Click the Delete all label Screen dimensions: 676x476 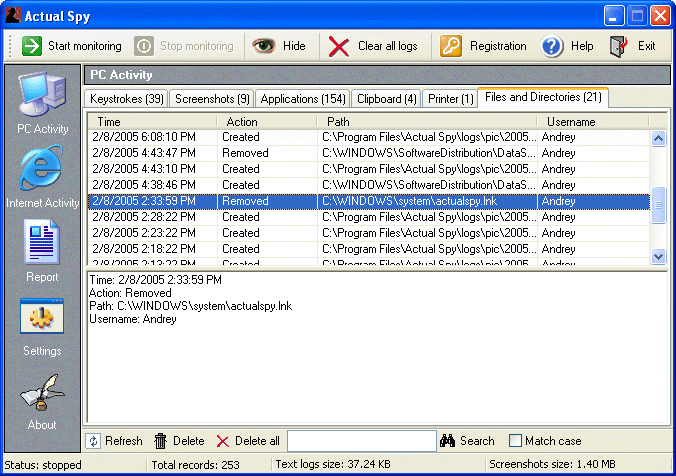257,441
